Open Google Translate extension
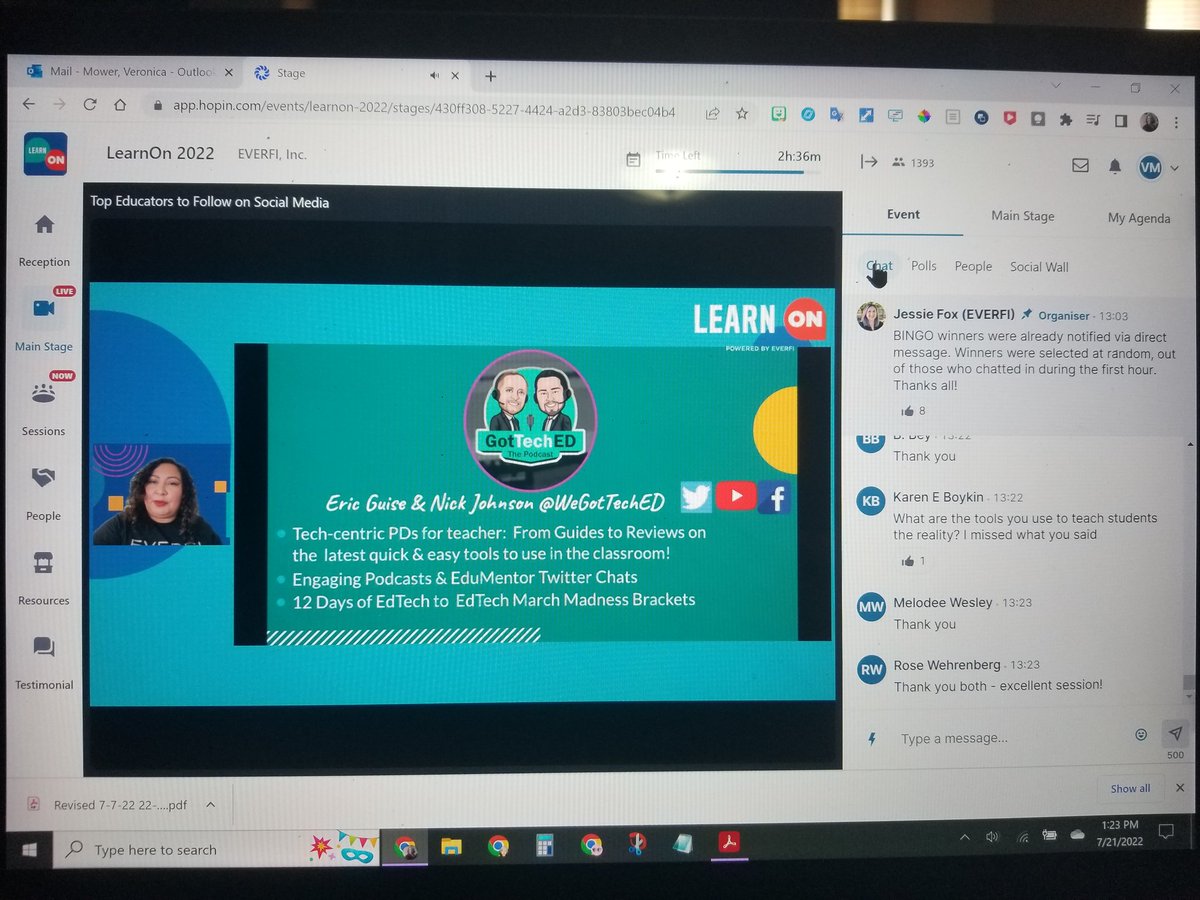The image size is (1200, 900). pos(838,115)
